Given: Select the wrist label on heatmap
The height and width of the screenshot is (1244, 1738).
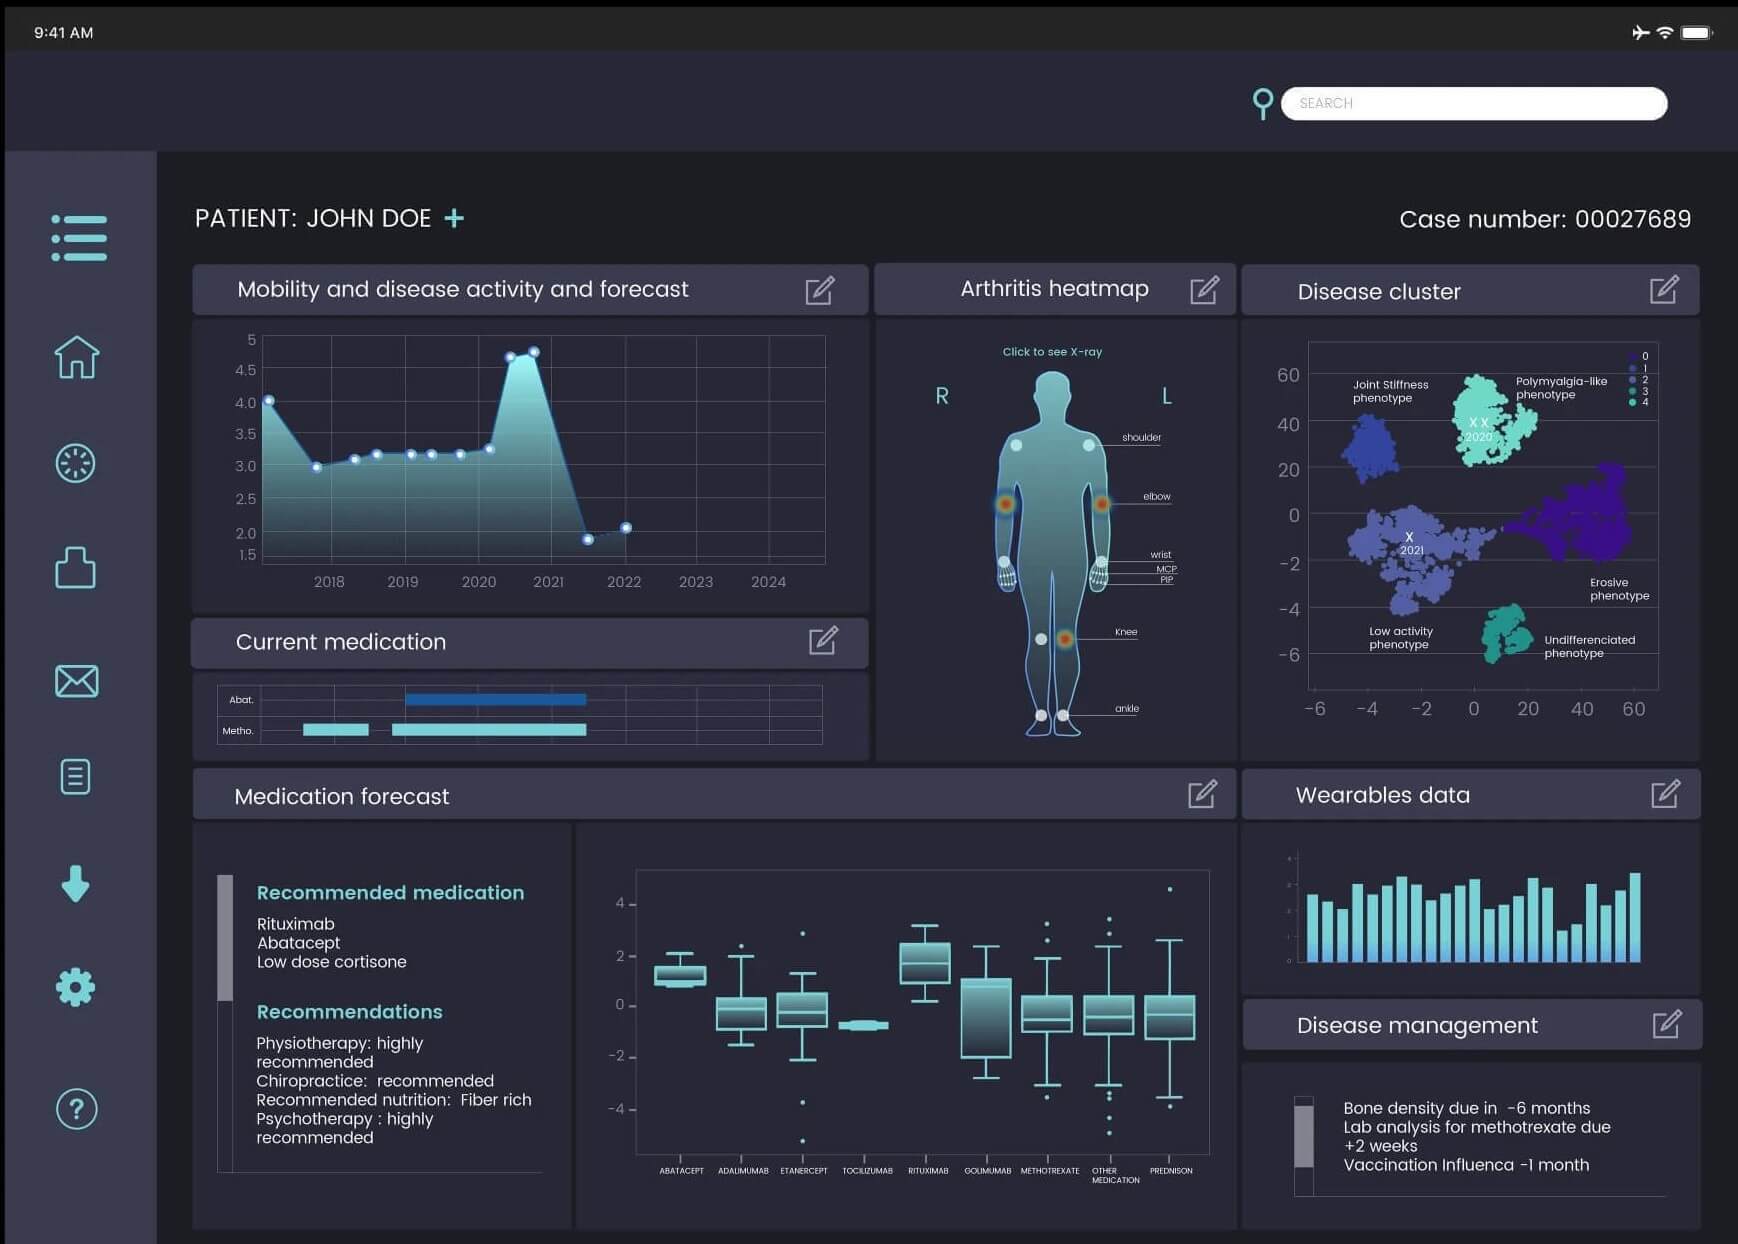Looking at the screenshot, I should point(1160,554).
